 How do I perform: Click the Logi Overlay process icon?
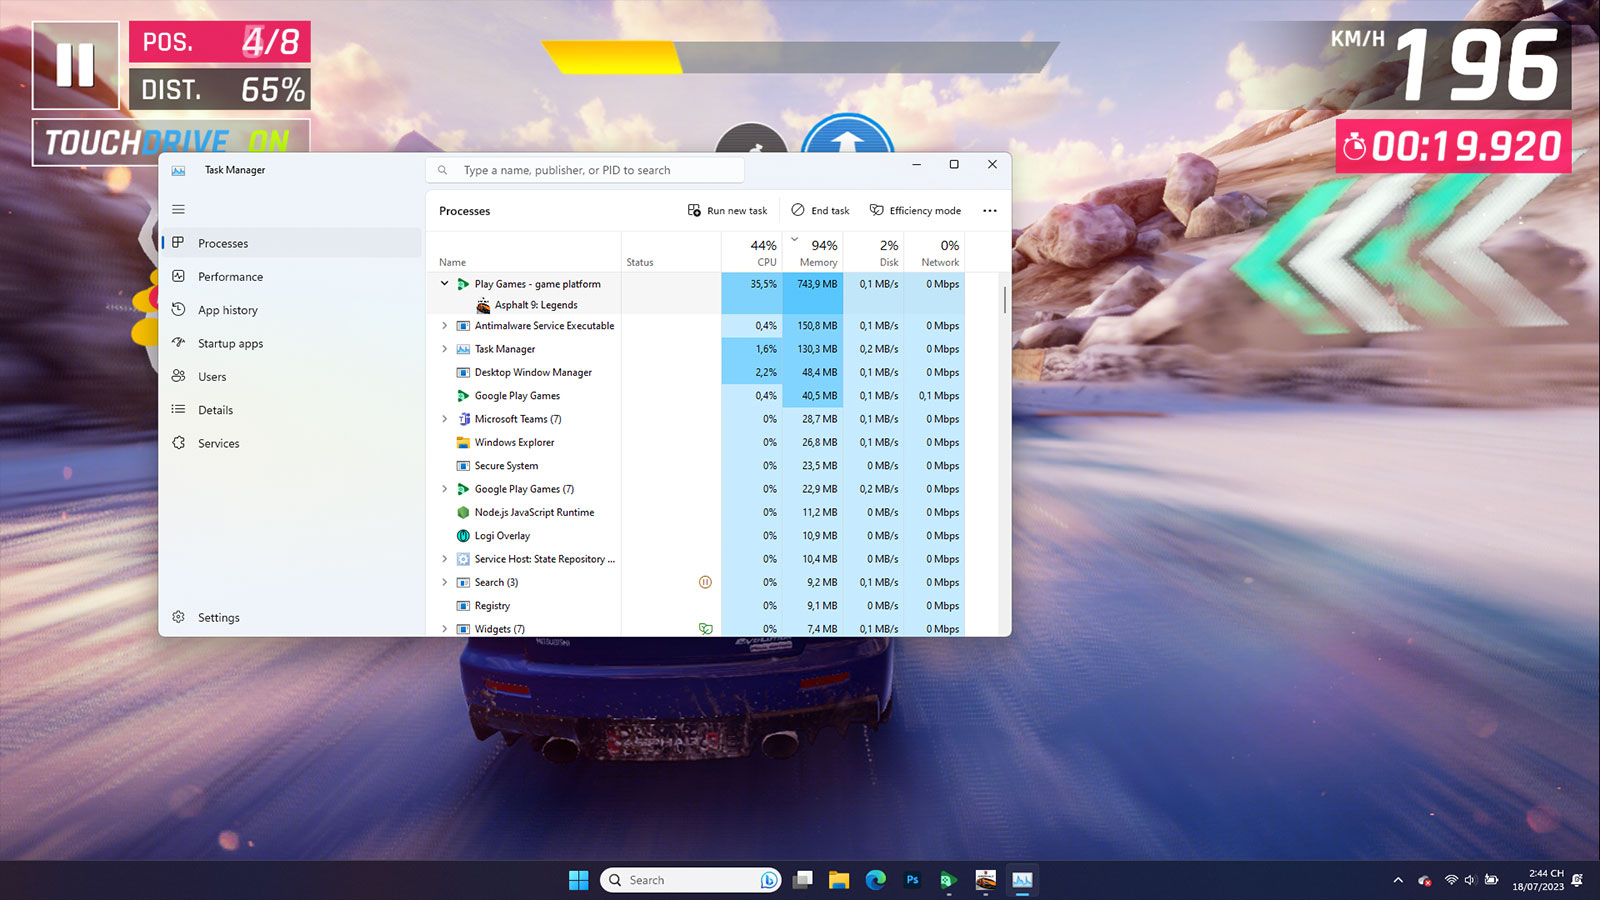pyautogui.click(x=463, y=536)
